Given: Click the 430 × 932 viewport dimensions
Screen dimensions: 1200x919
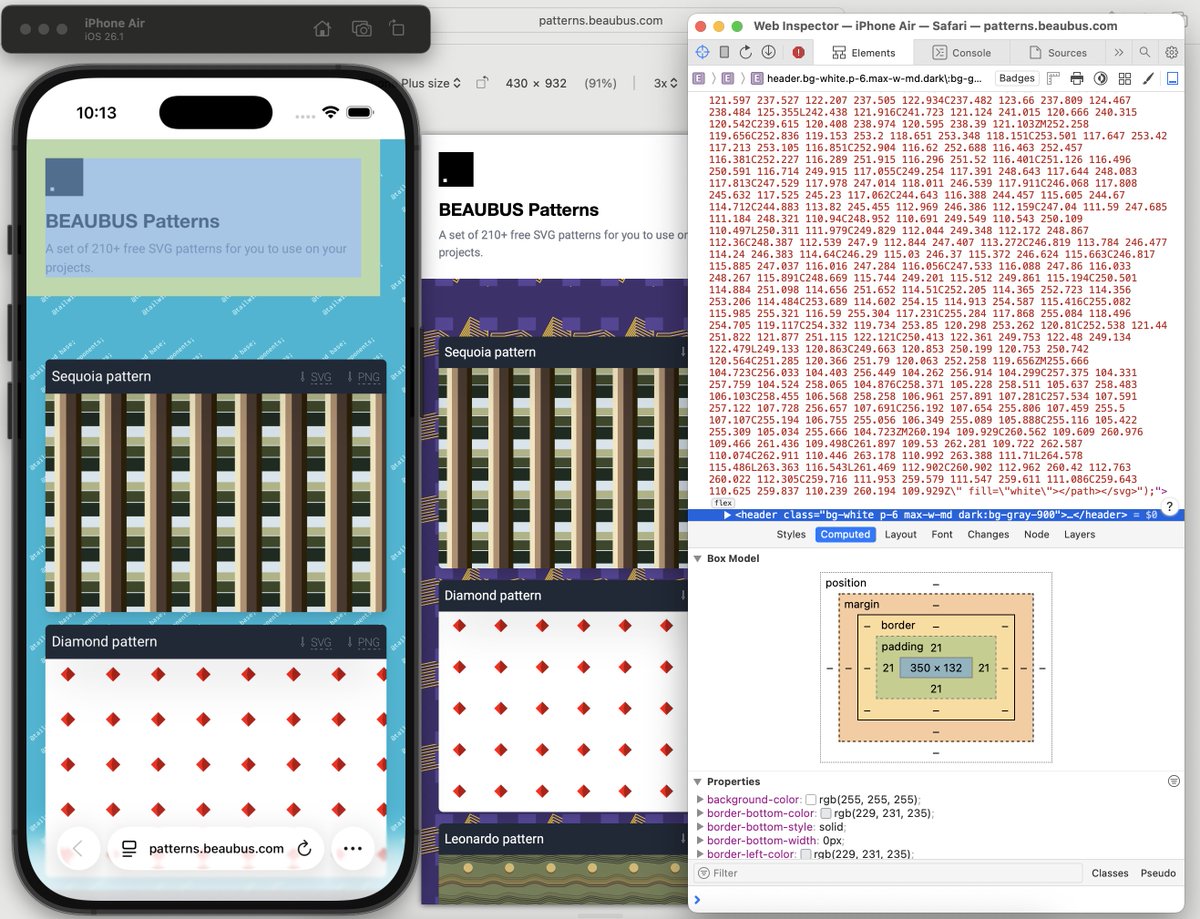Looking at the screenshot, I should tap(536, 83).
